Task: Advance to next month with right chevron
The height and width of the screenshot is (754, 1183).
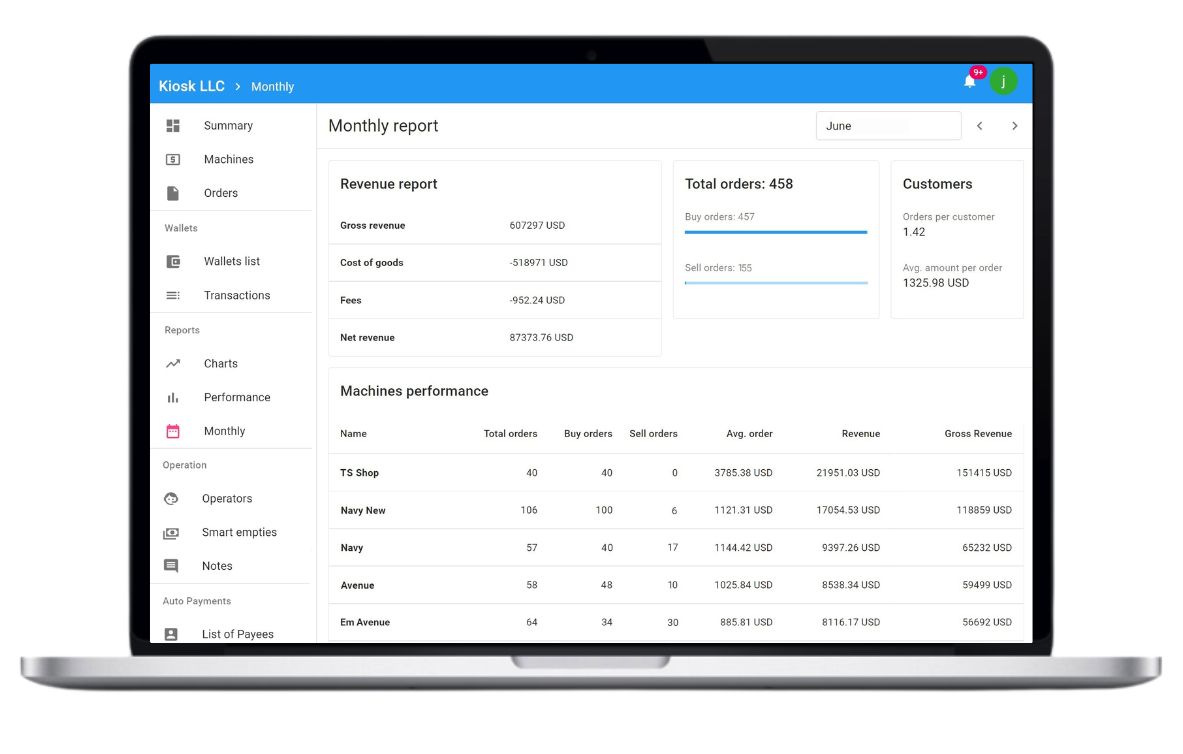Action: [1015, 125]
